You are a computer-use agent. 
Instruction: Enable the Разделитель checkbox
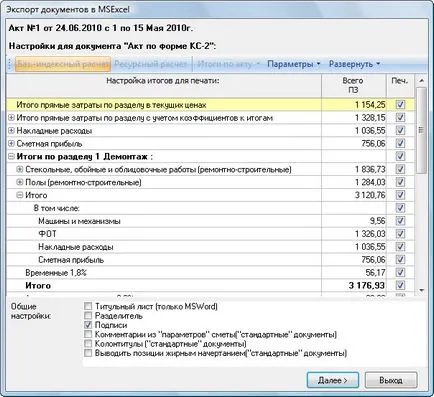(88, 315)
